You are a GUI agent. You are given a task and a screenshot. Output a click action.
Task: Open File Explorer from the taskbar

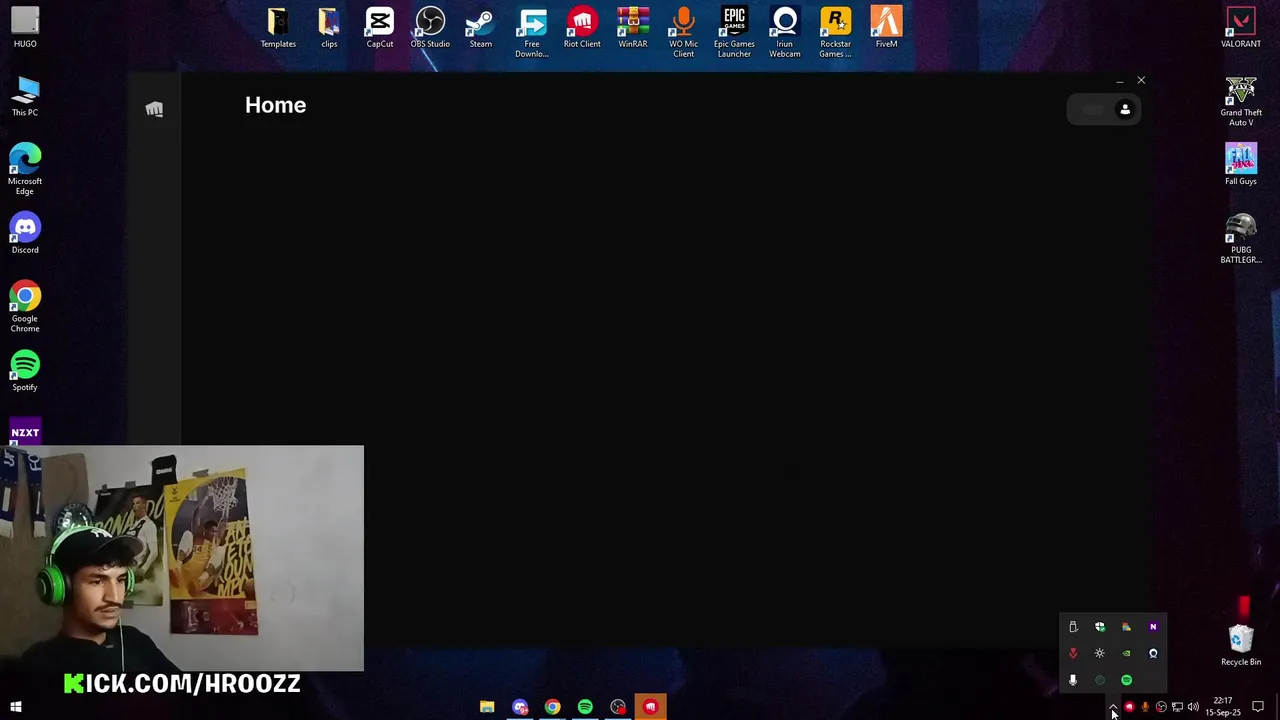[487, 707]
